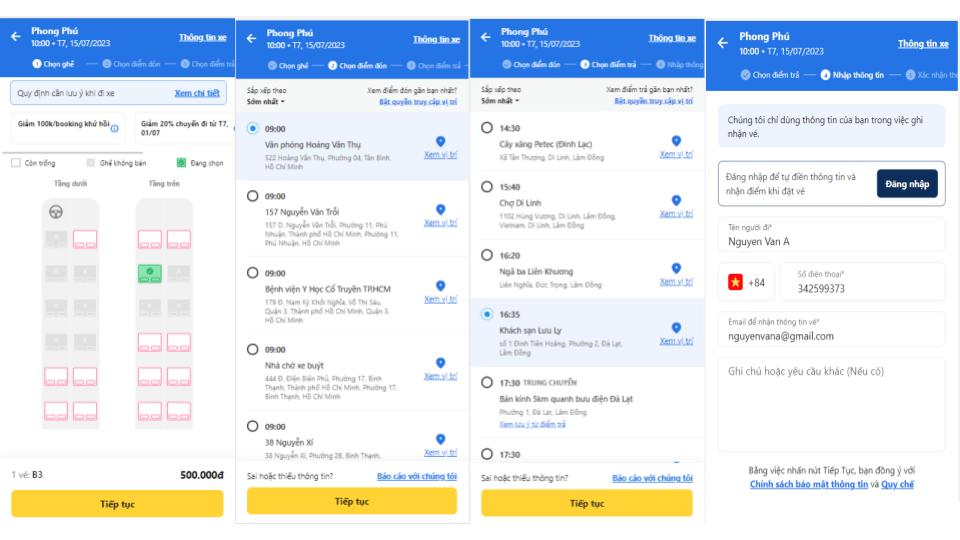Viewport: 960px width, 540px height.
Task: Go back using the arrow on the Chọn ghế screen
Action: [15, 37]
